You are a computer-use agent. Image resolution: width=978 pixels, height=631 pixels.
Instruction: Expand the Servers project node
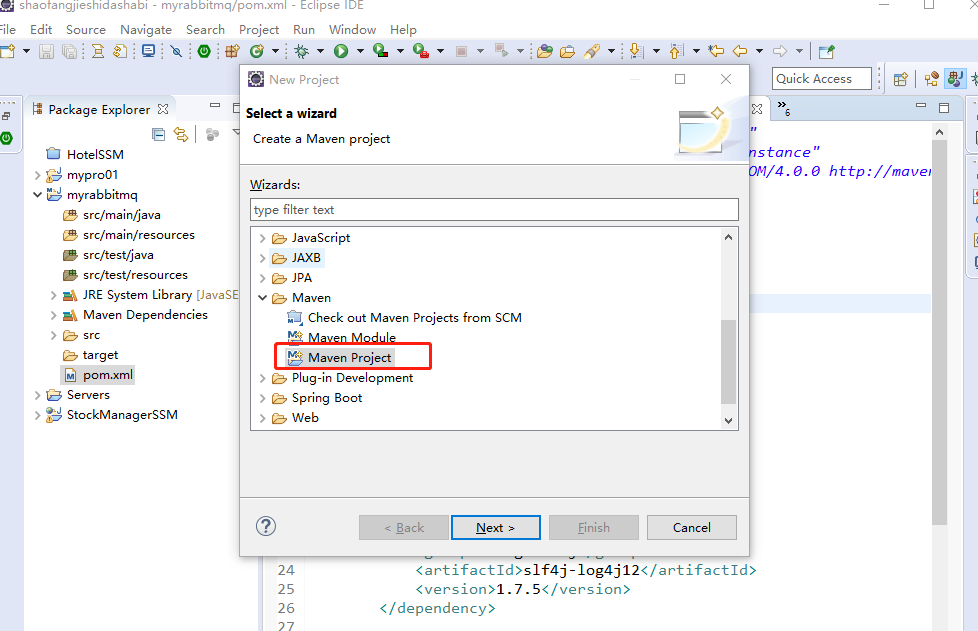pos(37,395)
